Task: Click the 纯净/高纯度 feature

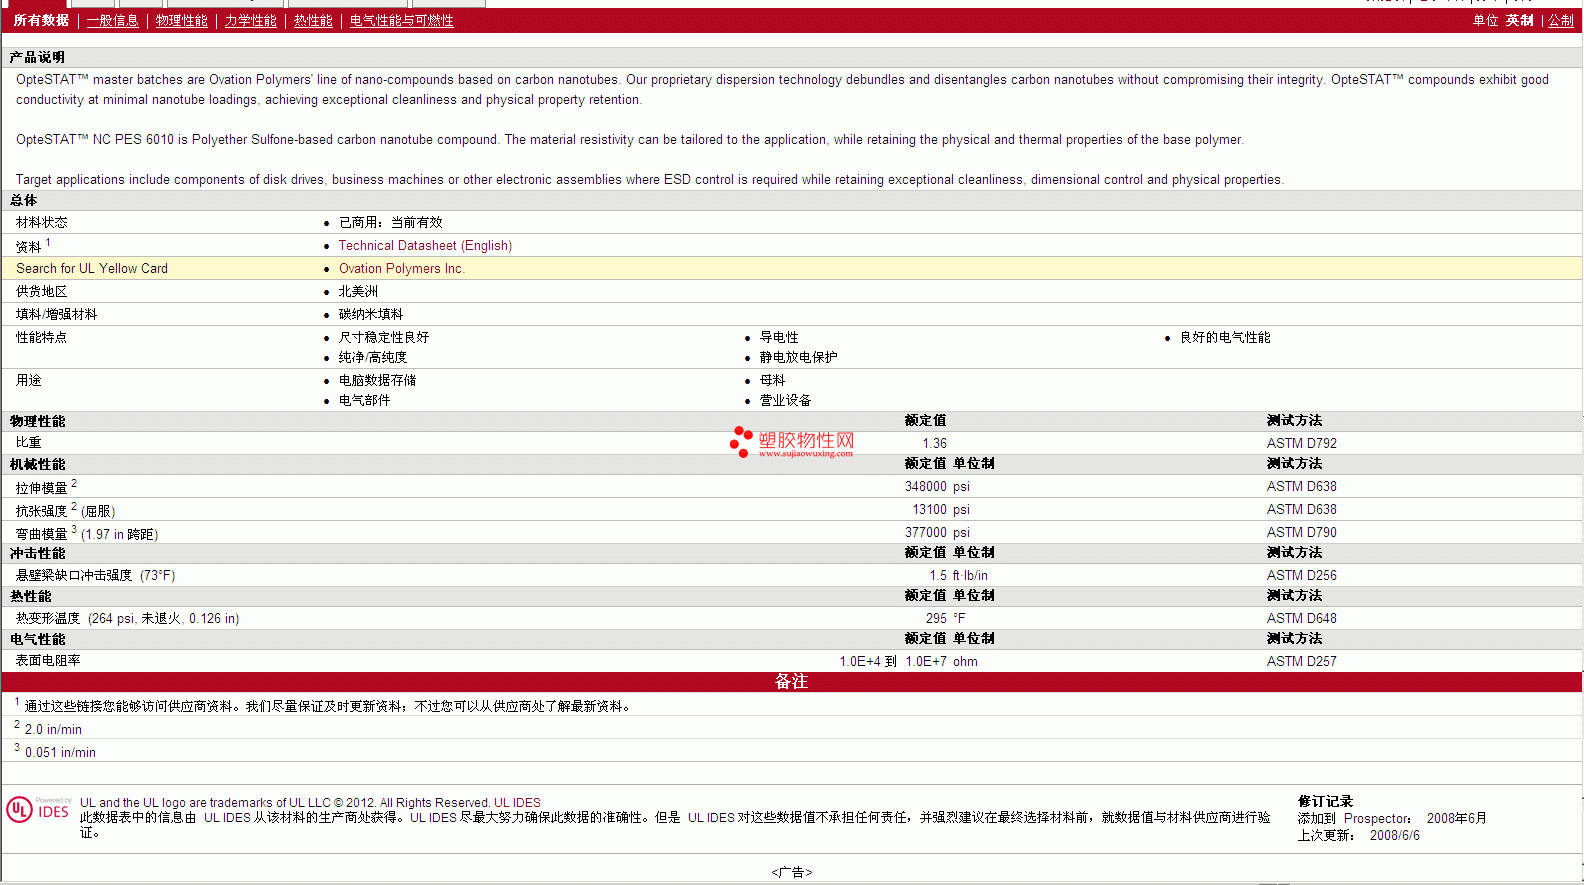Action: click(x=373, y=357)
